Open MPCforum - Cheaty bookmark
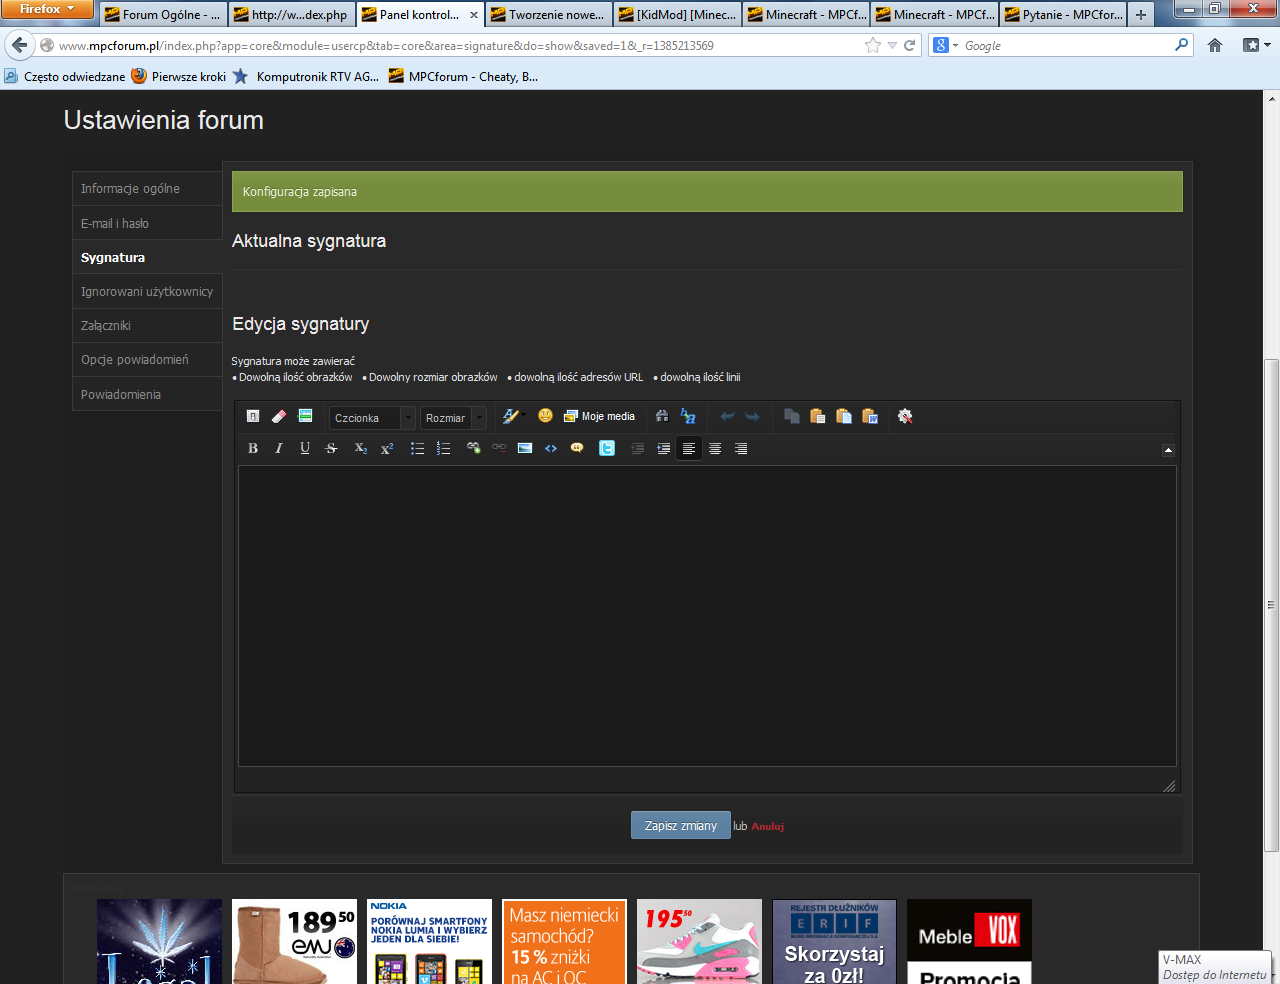 463,76
